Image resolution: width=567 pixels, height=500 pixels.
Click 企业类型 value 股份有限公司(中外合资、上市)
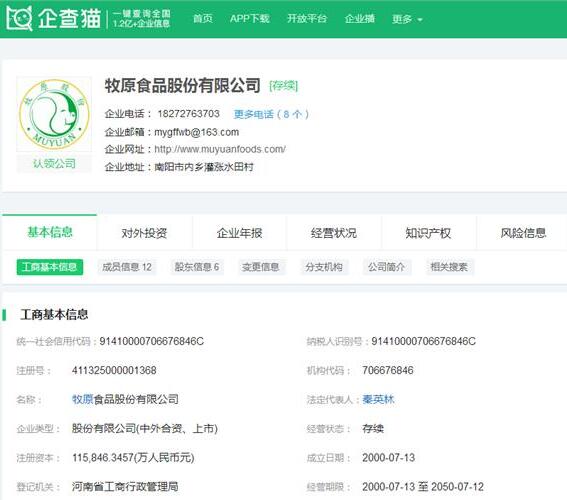[x=145, y=429]
